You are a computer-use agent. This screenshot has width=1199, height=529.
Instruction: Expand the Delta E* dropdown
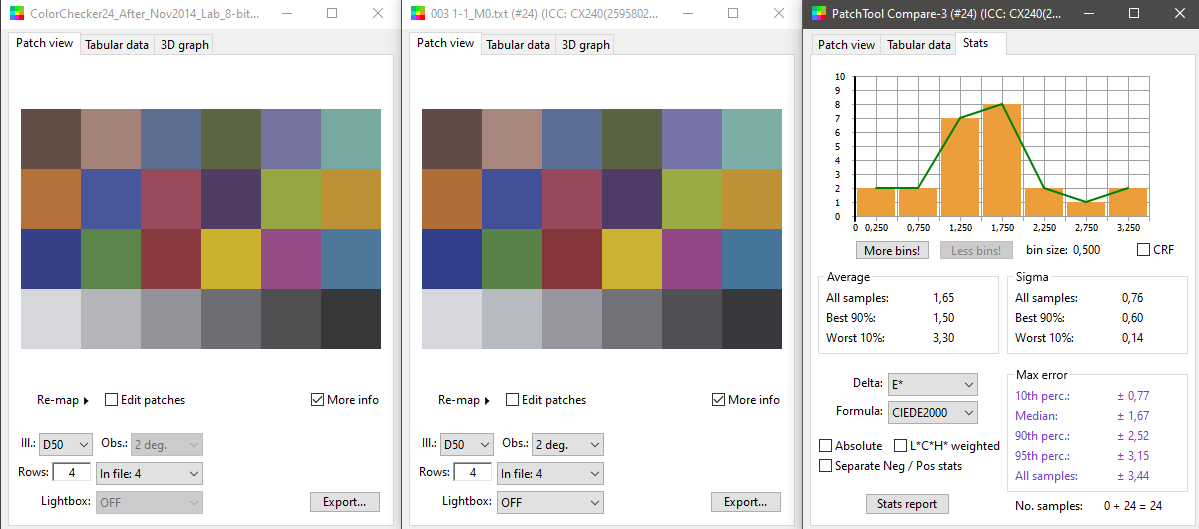click(932, 384)
